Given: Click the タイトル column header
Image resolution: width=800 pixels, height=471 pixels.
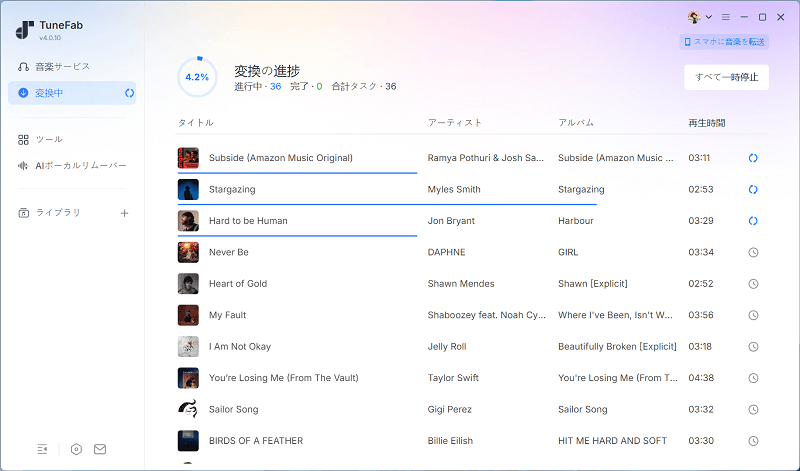Looking at the screenshot, I should click(x=195, y=122).
